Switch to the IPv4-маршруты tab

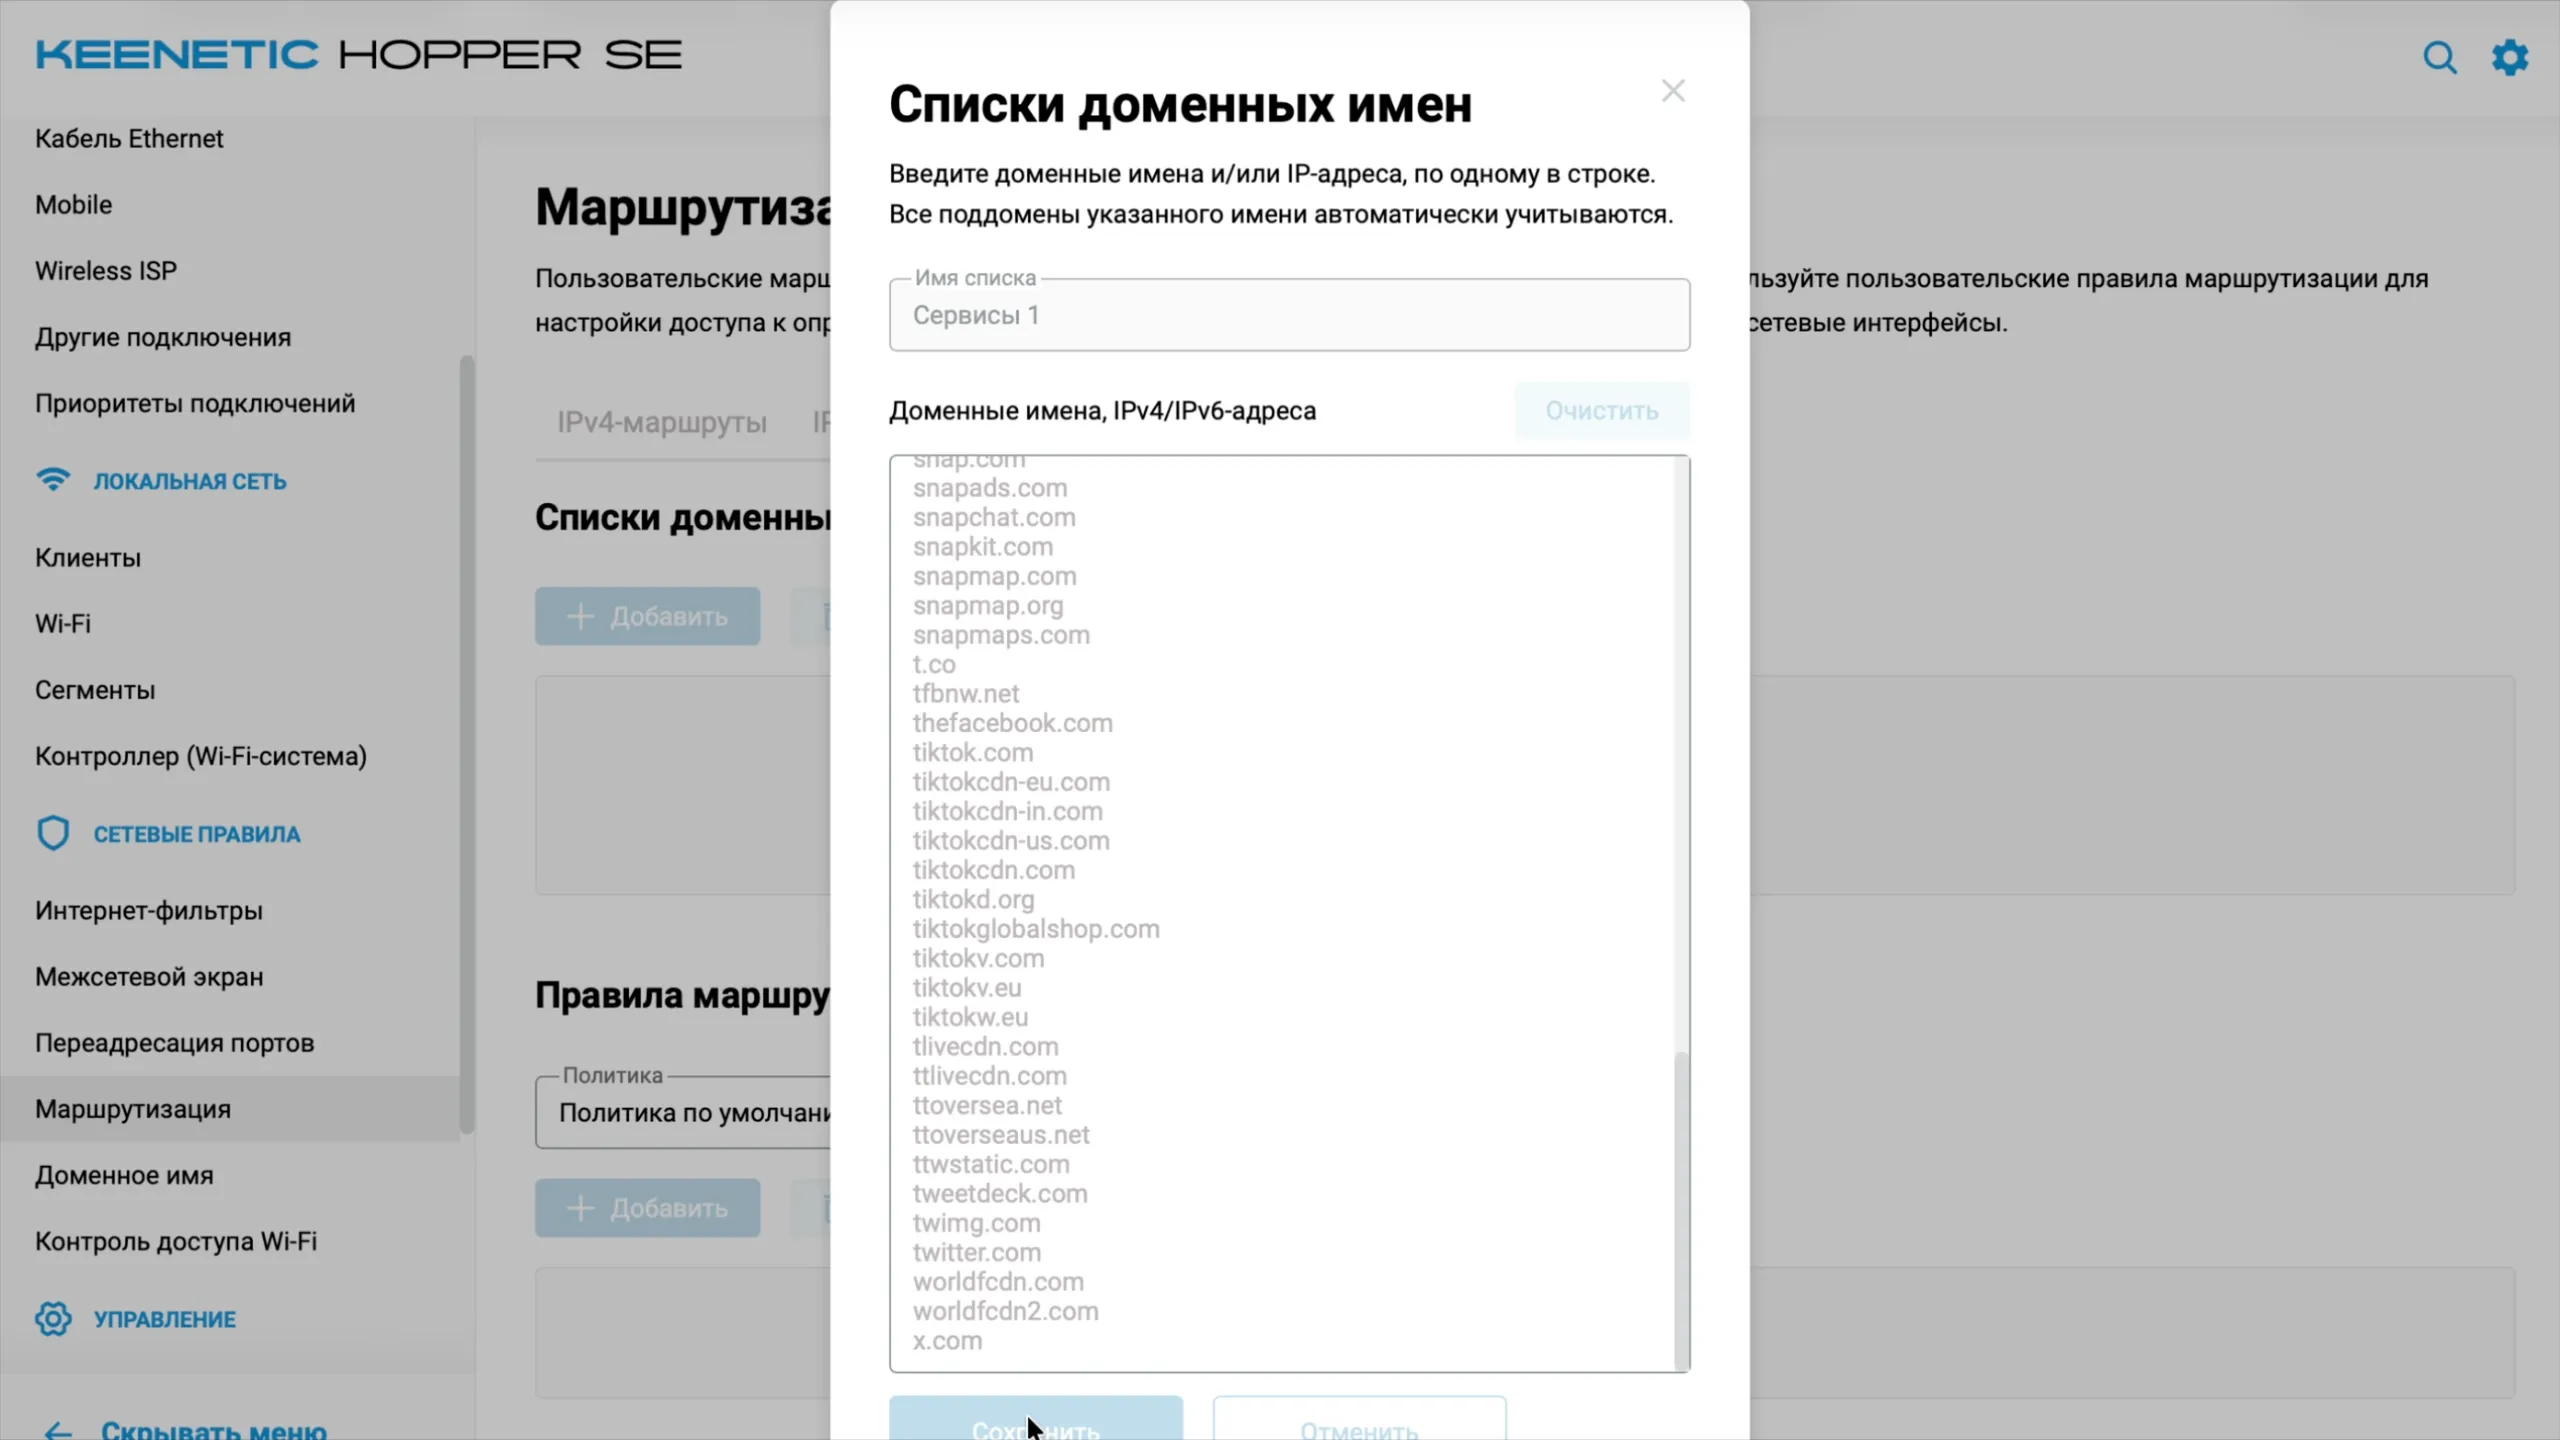[x=662, y=422]
